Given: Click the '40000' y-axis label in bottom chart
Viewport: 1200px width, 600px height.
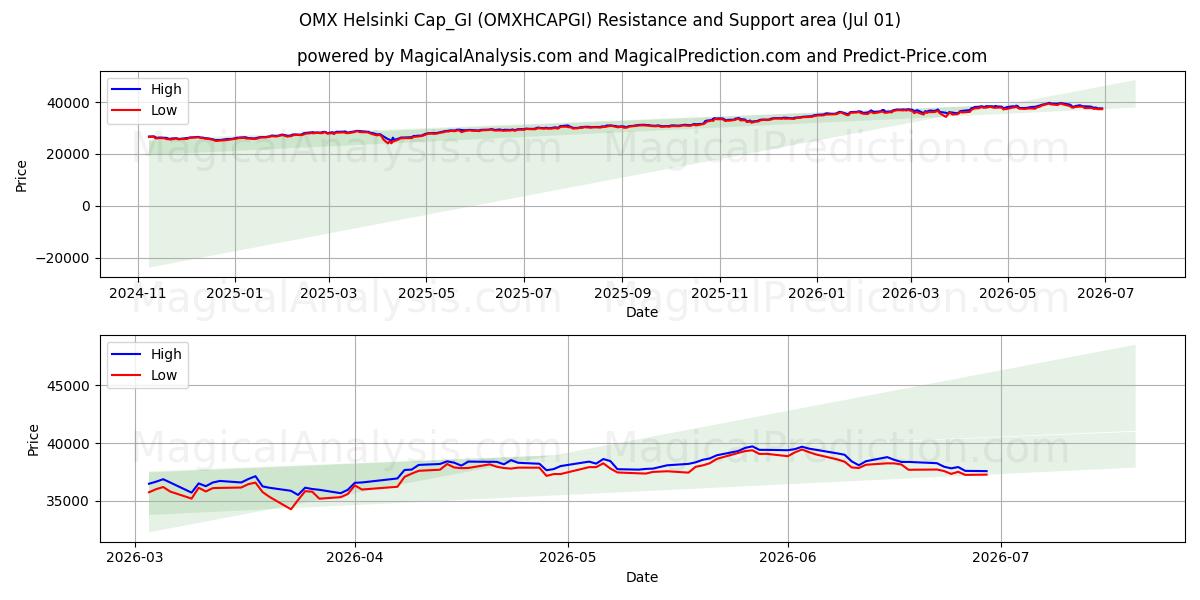Looking at the screenshot, I should pyautogui.click(x=70, y=444).
